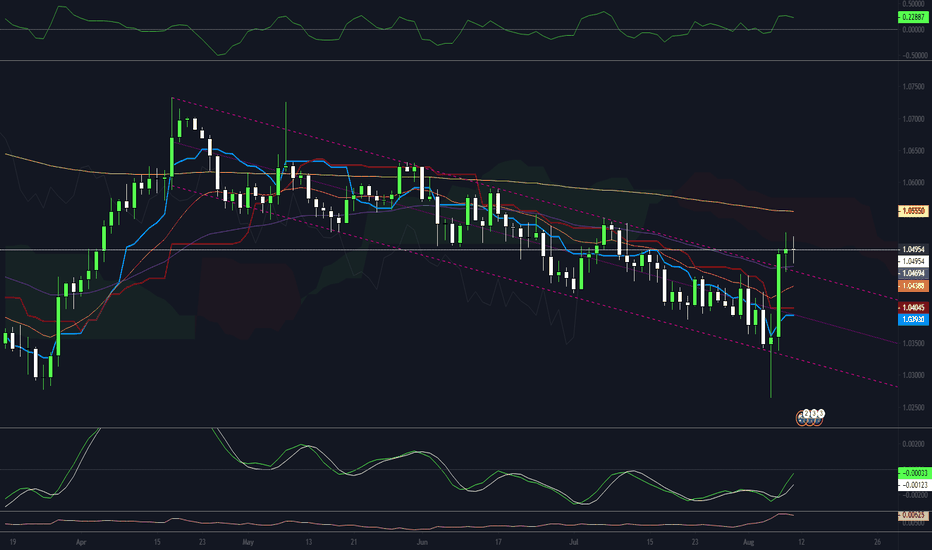Click the blue 1.03930 price label
Viewport: 932px width, 550px height.
tap(912, 319)
